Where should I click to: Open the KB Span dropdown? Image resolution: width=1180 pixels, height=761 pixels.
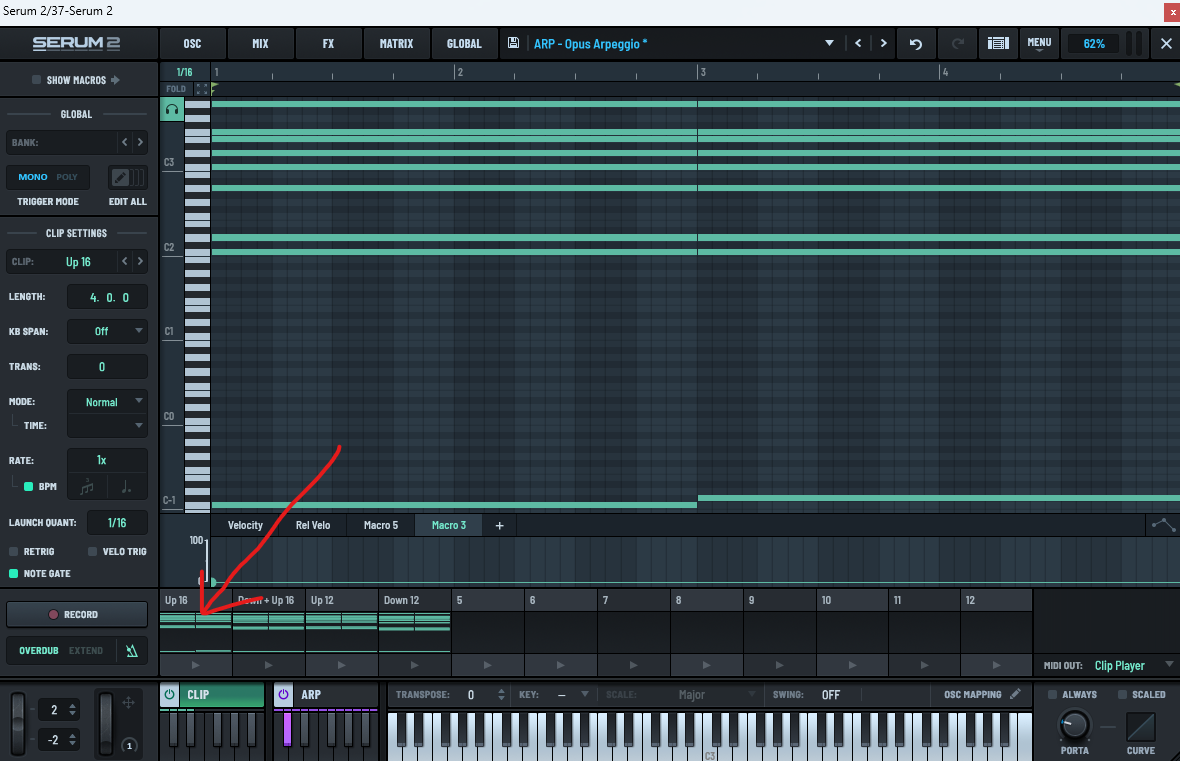(107, 331)
